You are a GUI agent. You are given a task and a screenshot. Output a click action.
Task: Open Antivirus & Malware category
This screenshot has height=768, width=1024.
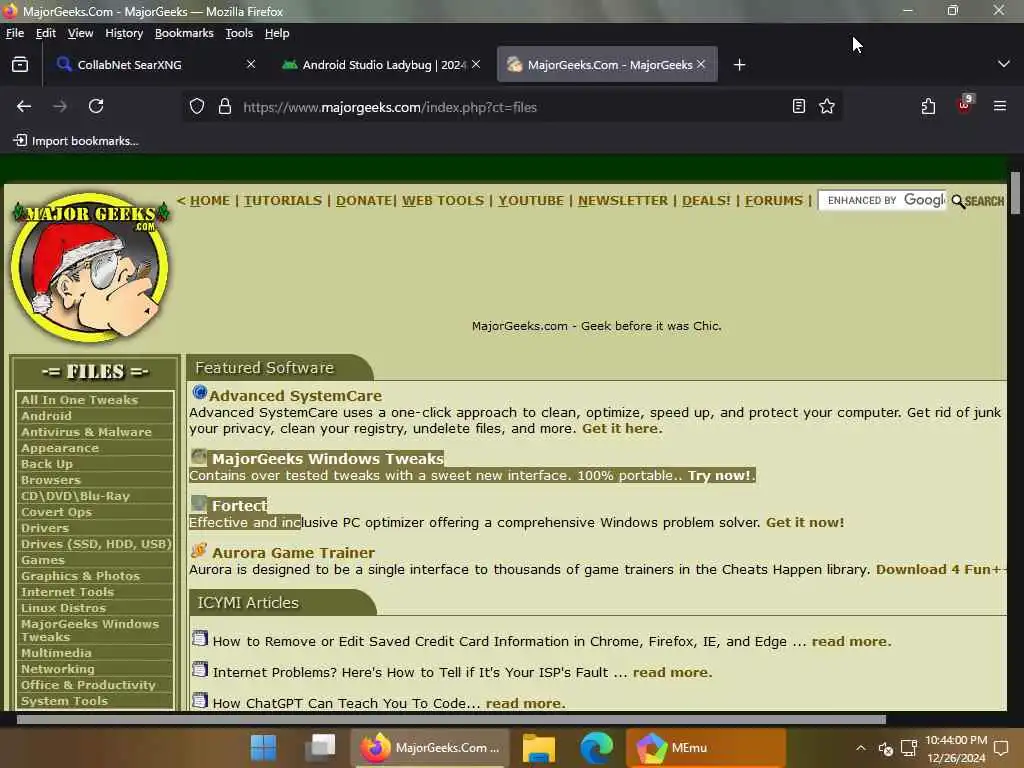86,432
